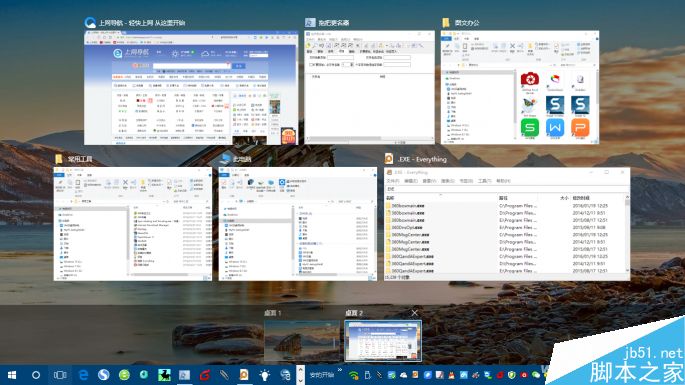Click the Cortana circle search icon
685x385 pixels.
pos(36,375)
